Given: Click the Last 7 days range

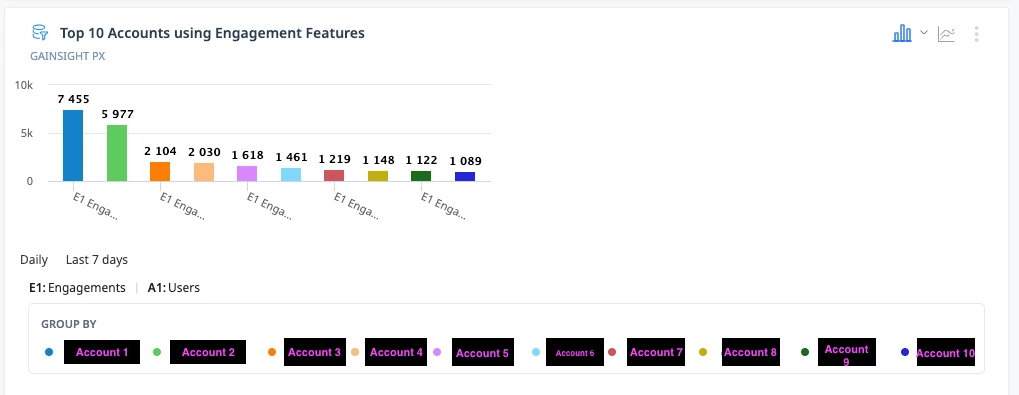Looking at the screenshot, I should click(97, 260).
